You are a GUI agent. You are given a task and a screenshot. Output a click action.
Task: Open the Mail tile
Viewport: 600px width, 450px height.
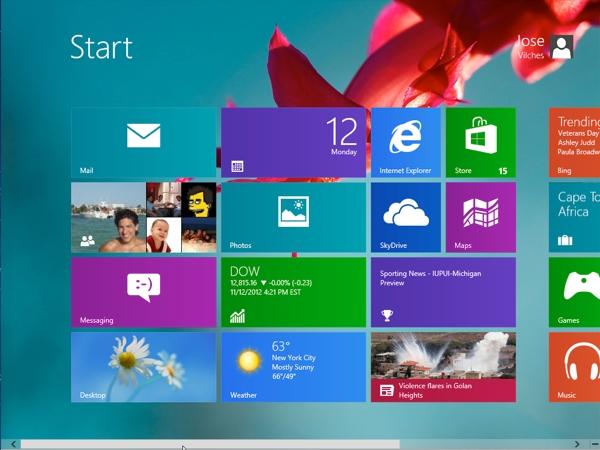click(x=143, y=142)
